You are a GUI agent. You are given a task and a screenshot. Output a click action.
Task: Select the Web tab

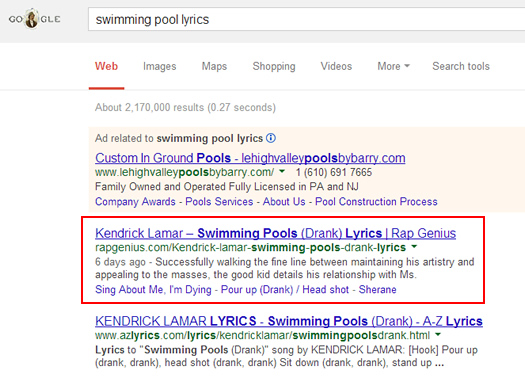point(106,66)
